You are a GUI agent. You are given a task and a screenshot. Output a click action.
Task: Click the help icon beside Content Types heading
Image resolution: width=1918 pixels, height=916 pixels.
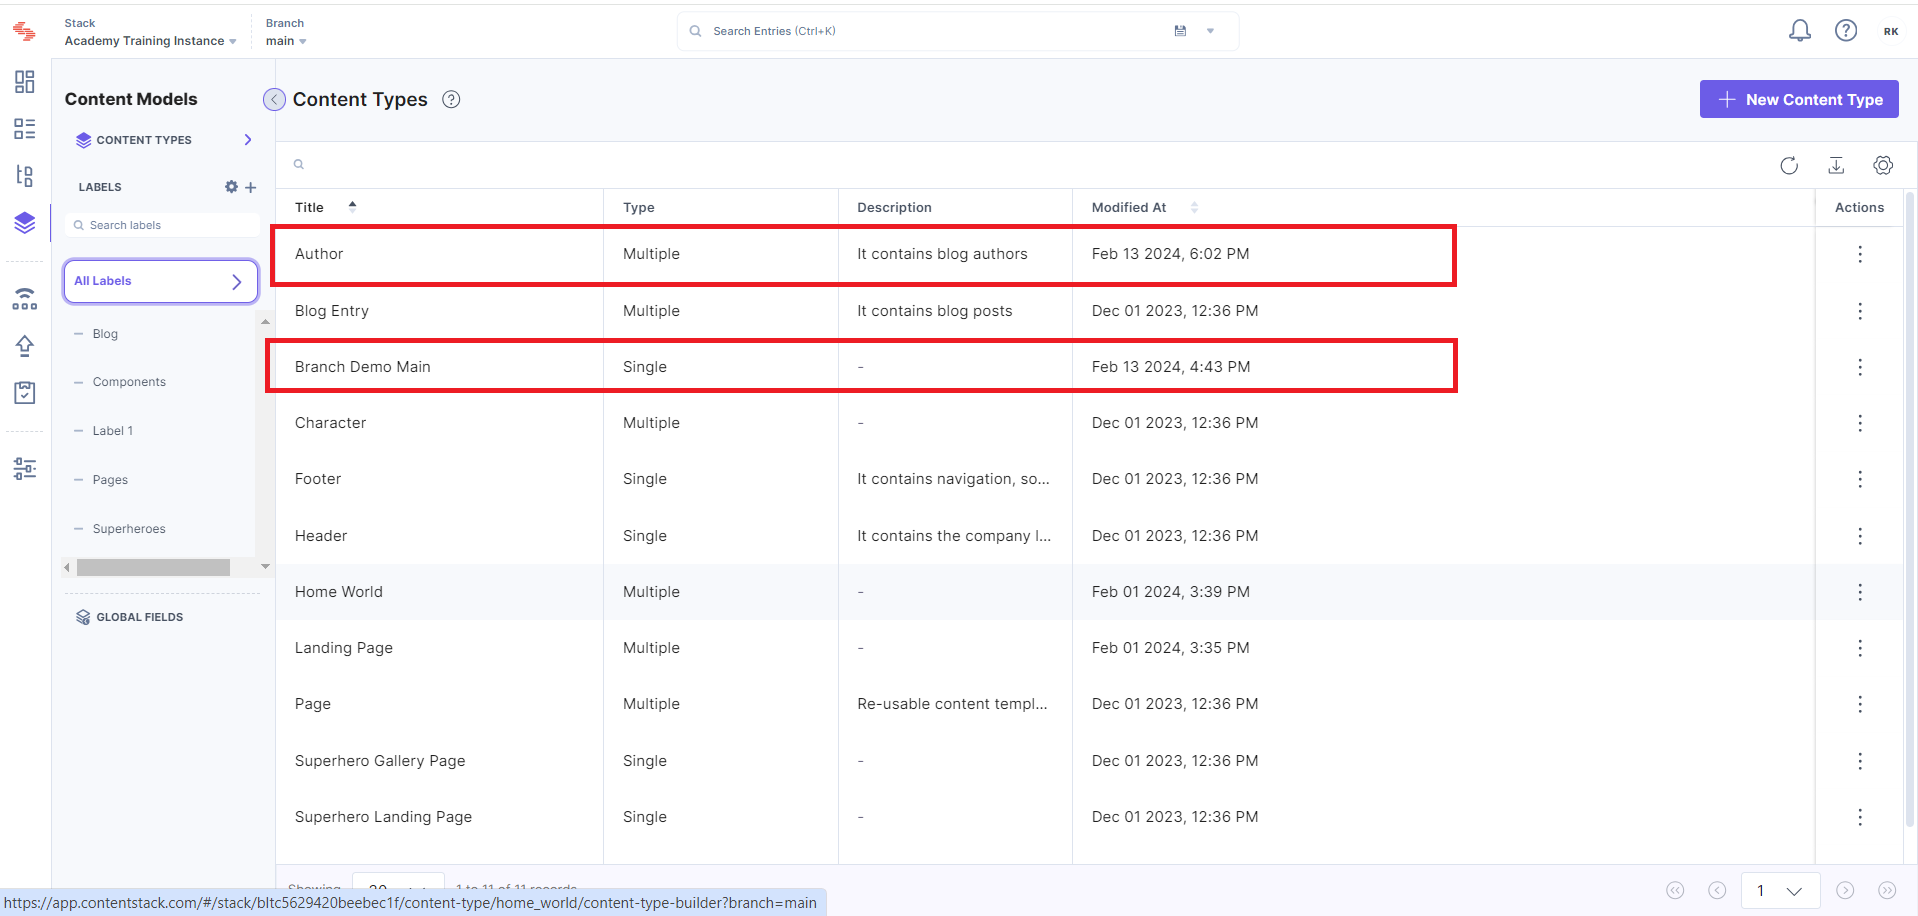(451, 99)
